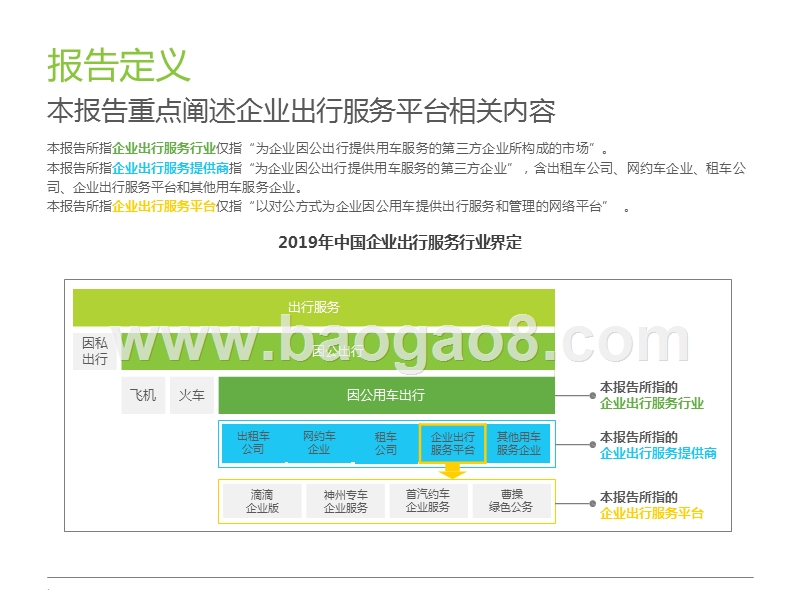Click yellow legend label 企业出行服务平台 at right
Viewport: 800px width, 600px height.
coord(652,513)
